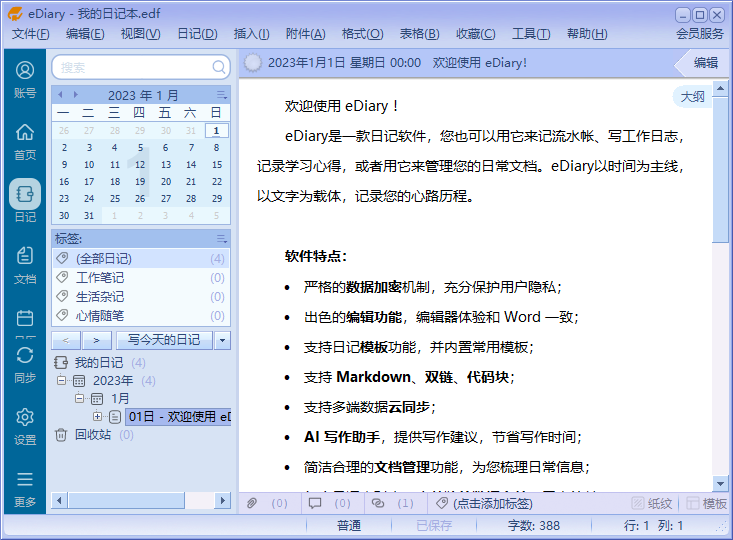Go to previous month in calendar
Viewport: 733px width, 540px height.
(60, 95)
